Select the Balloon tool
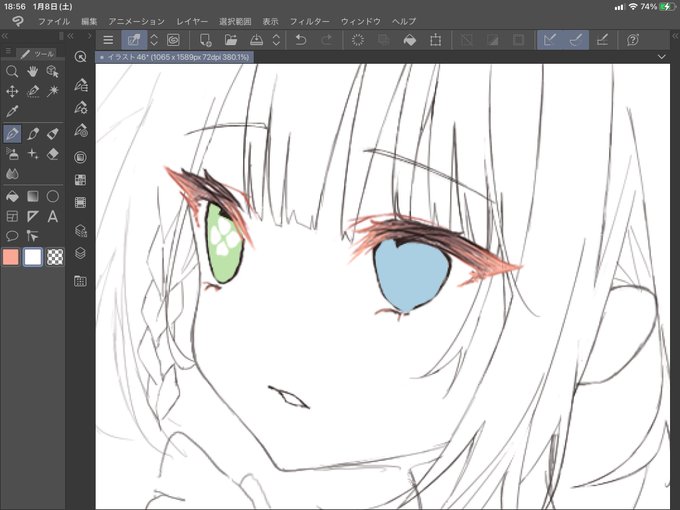This screenshot has width=680, height=510. pos(12,236)
